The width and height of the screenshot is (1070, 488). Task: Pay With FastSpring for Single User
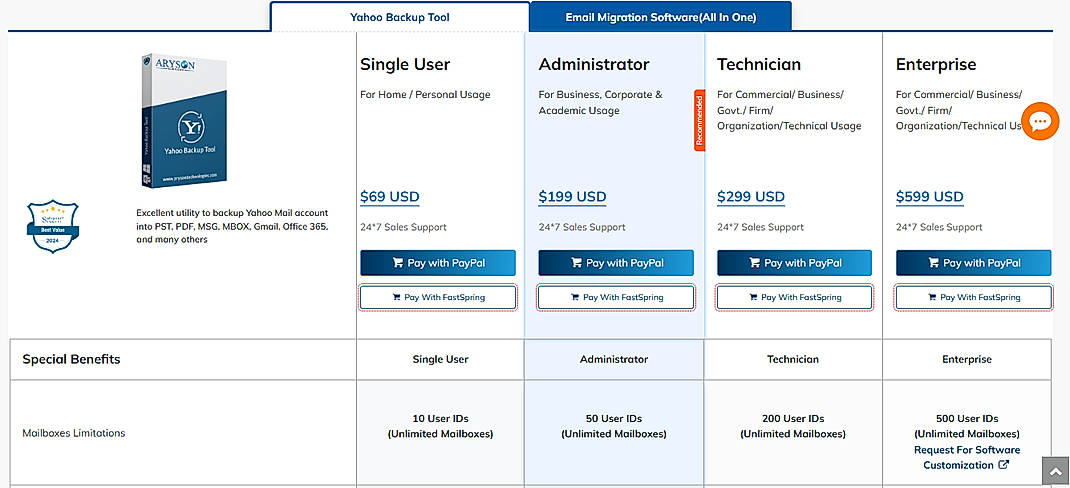[x=437, y=298]
